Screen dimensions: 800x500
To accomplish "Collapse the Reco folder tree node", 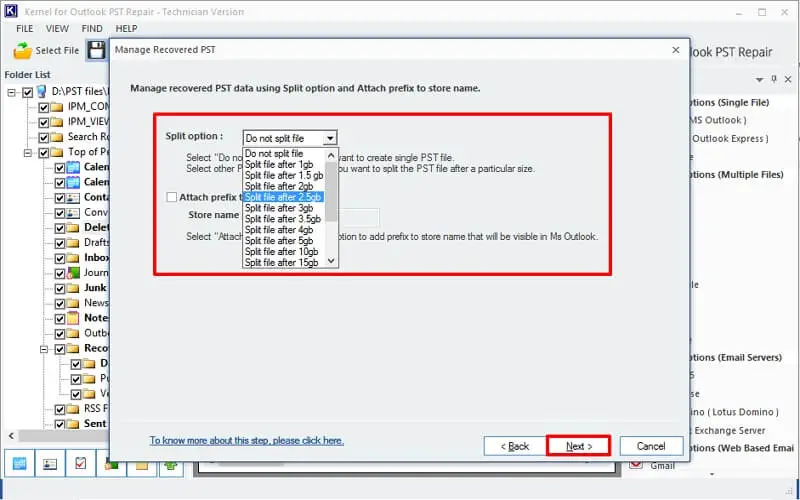I will [44, 349].
